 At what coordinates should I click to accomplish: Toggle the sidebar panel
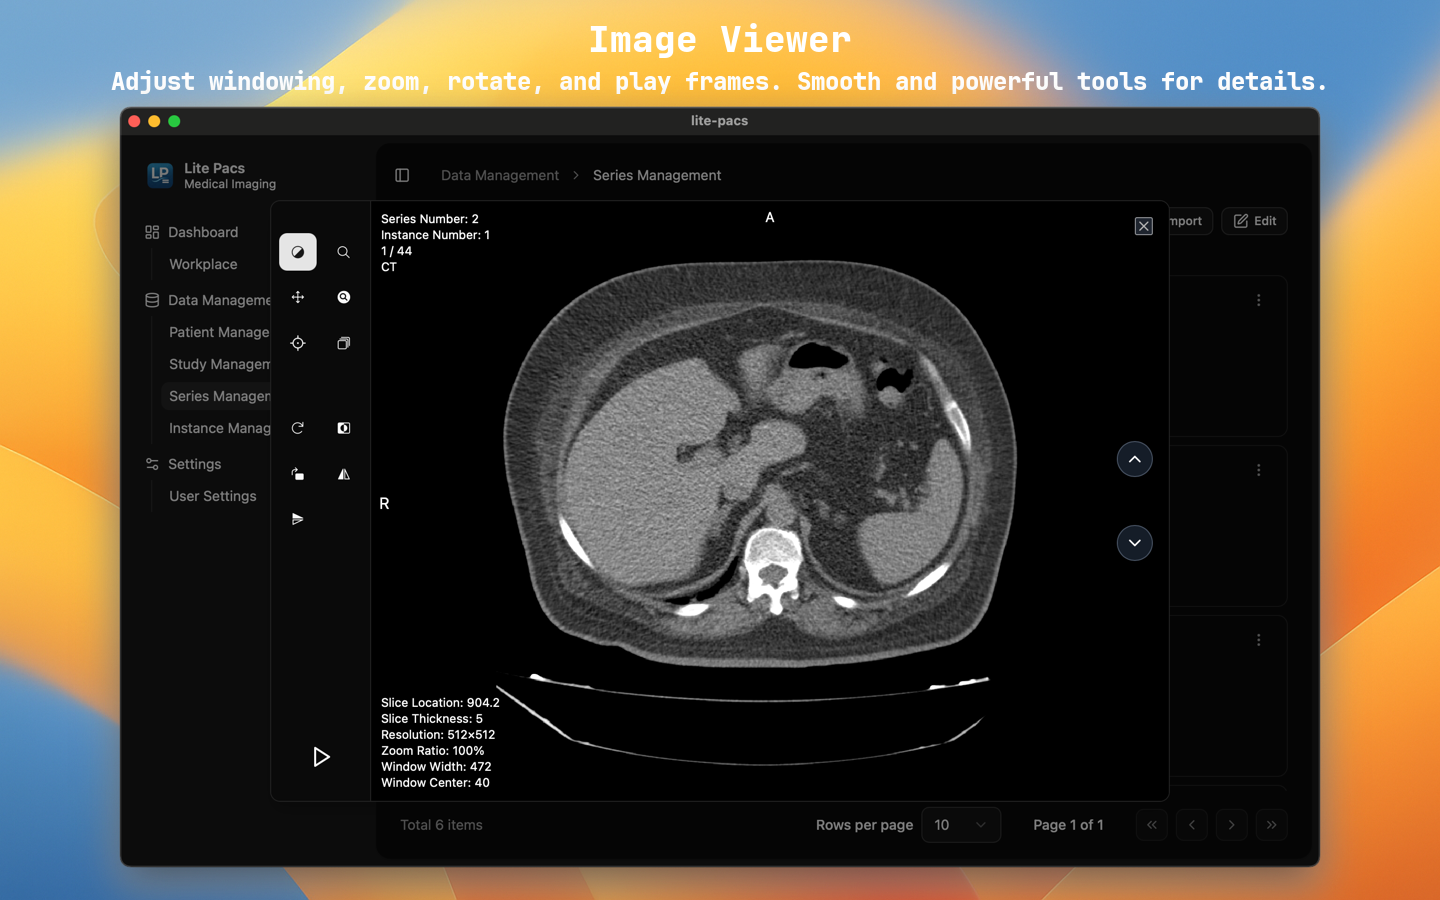pos(402,175)
